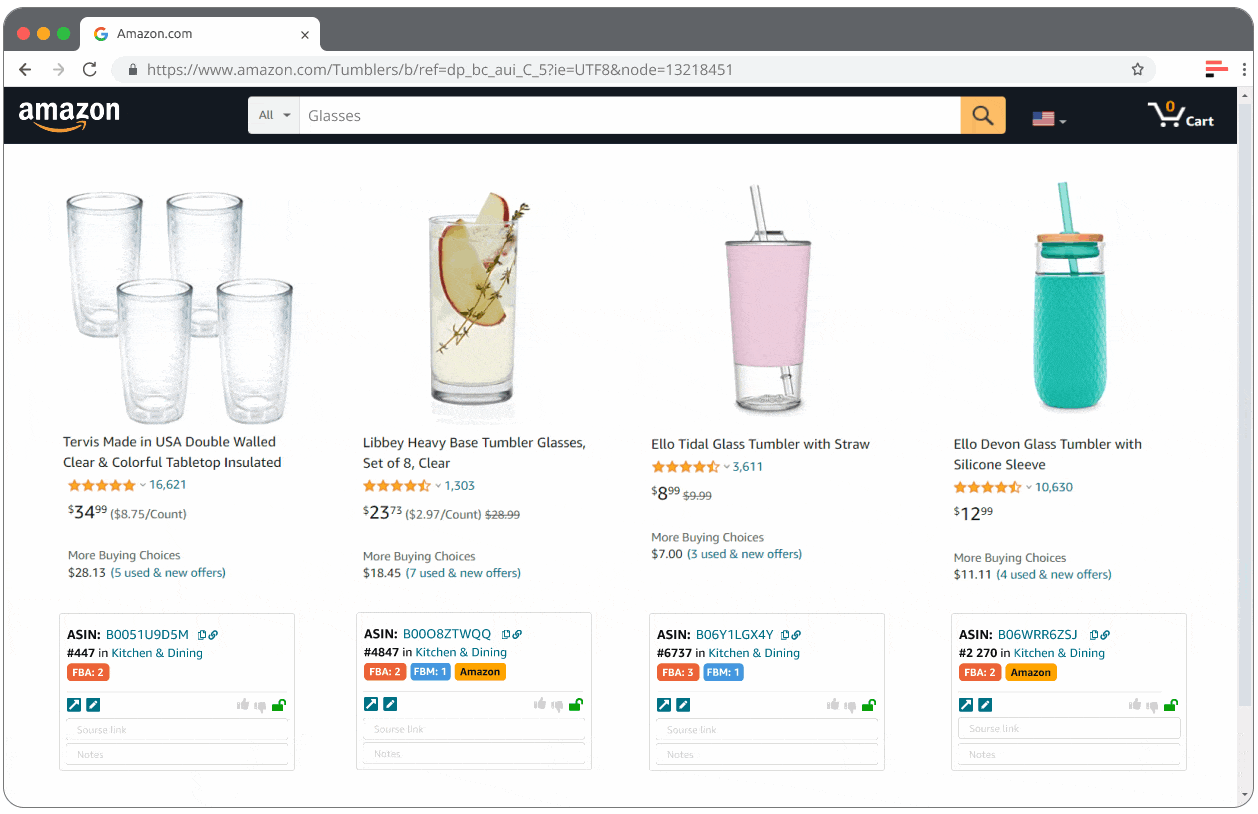Give a thumbs down on the Ello Devon panel
The width and height of the screenshot is (1258, 814).
(1152, 705)
